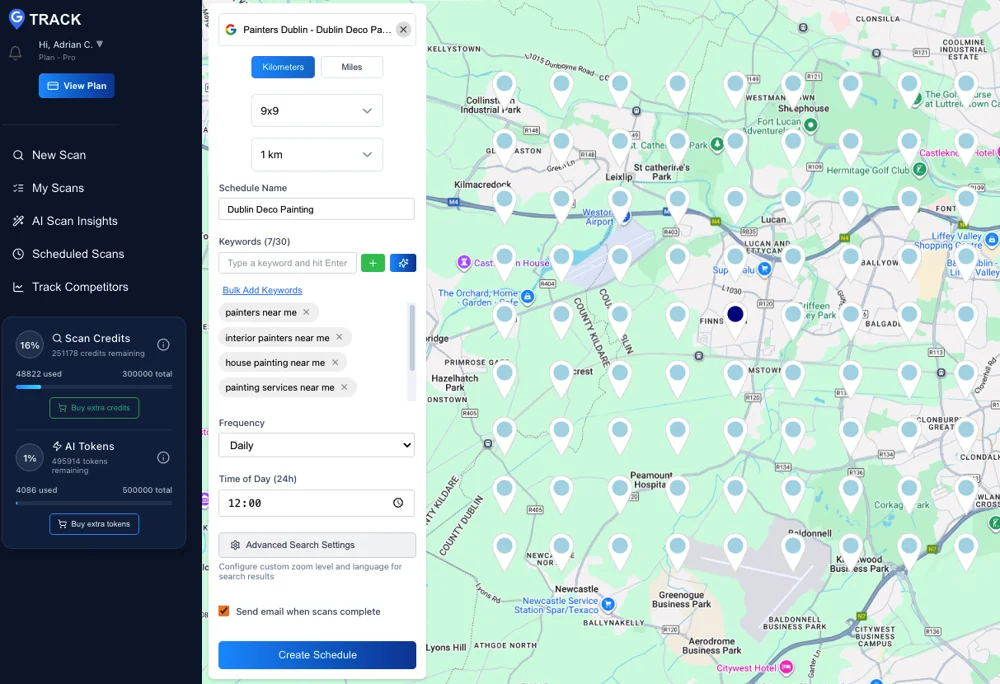This screenshot has width=1000, height=684.
Task: Clear the selected business with the X icon
Action: [403, 30]
